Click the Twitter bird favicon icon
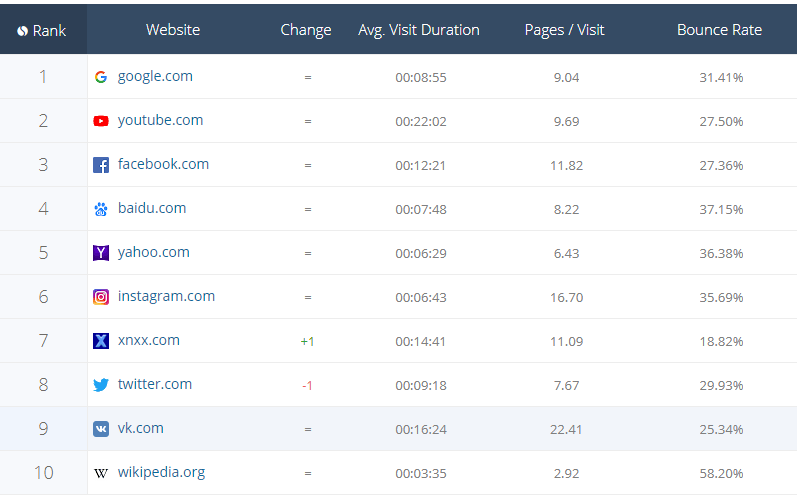Screen dimensions: 797x500 [x=101, y=385]
